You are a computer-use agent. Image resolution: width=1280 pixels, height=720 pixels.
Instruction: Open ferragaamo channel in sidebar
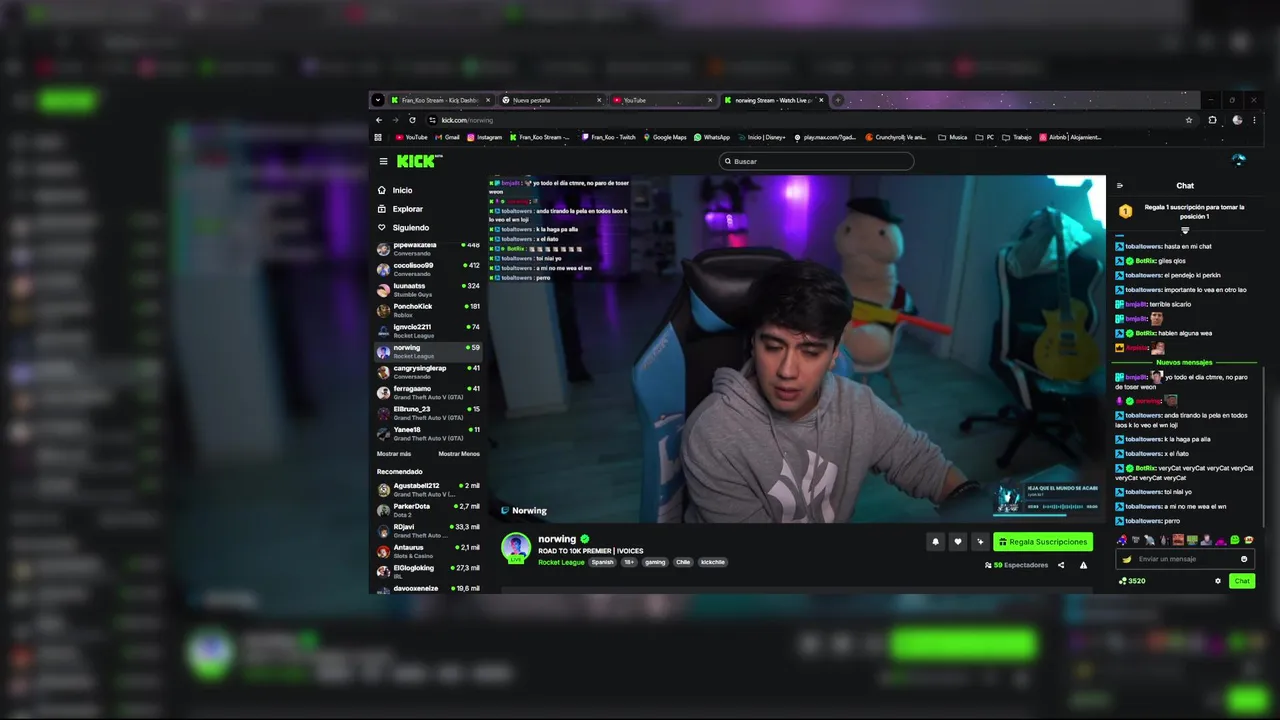pyautogui.click(x=428, y=393)
